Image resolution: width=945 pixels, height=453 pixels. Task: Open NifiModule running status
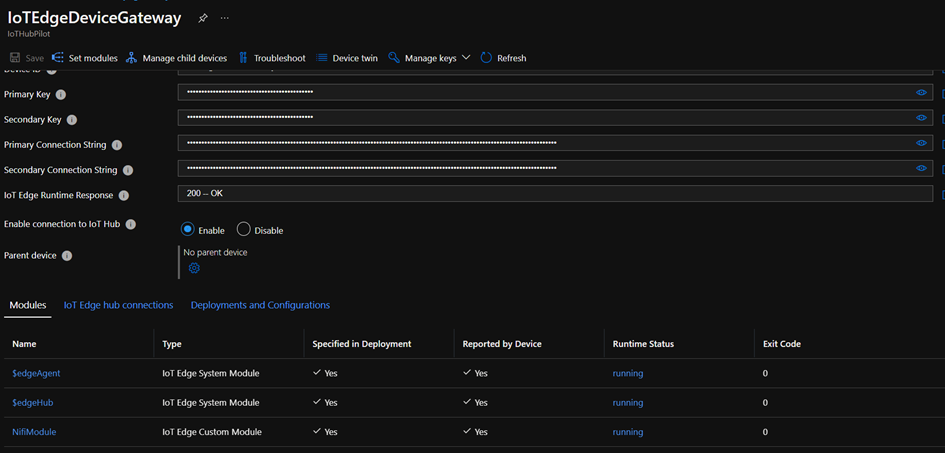point(628,433)
